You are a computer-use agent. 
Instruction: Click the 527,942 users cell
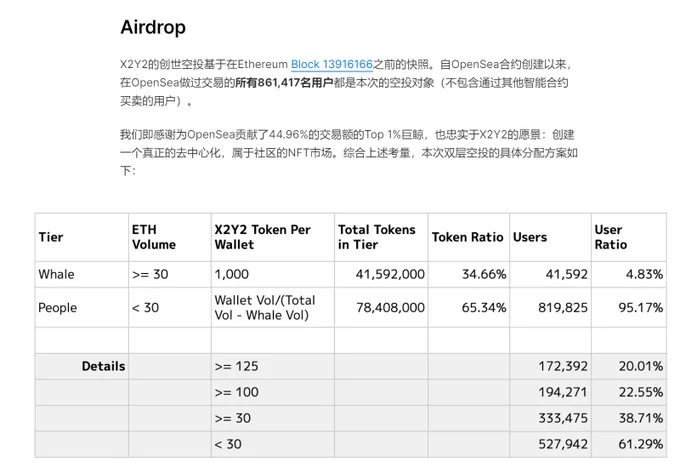550,444
